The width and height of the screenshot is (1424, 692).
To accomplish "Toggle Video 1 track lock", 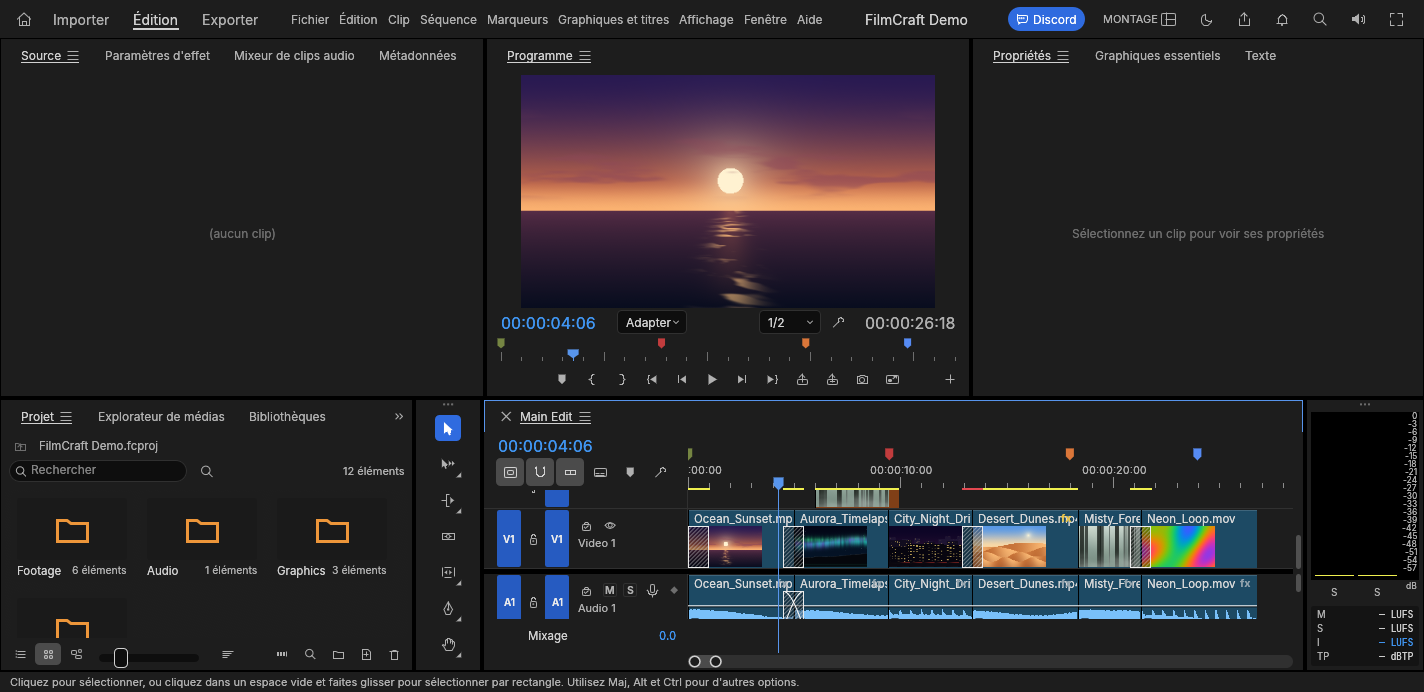I will (533, 539).
